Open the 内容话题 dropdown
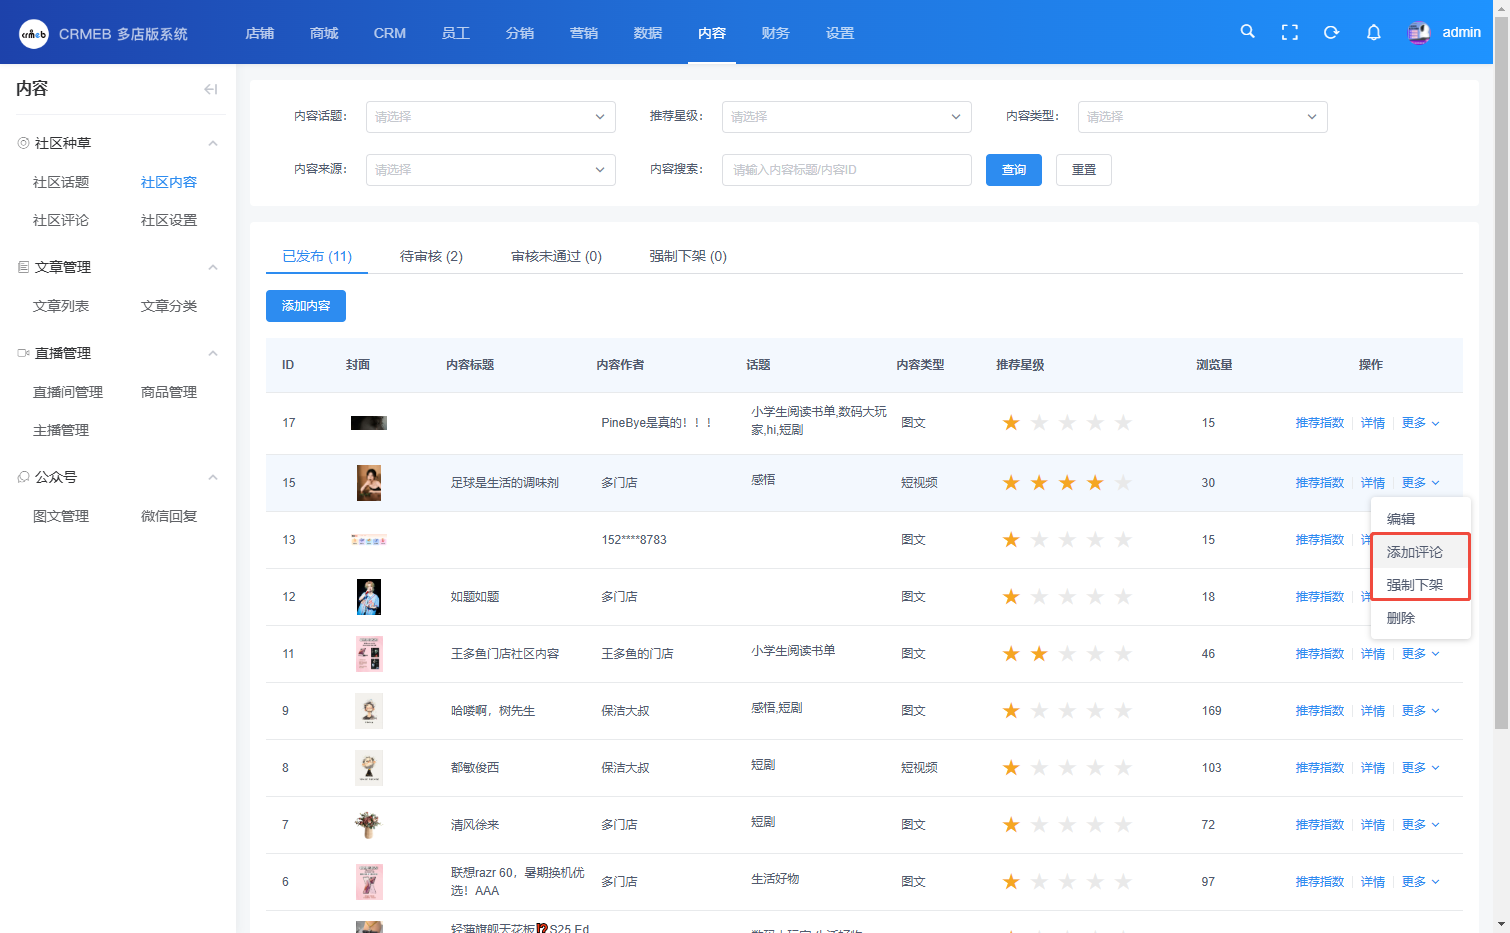This screenshot has height=933, width=1510. pos(490,117)
